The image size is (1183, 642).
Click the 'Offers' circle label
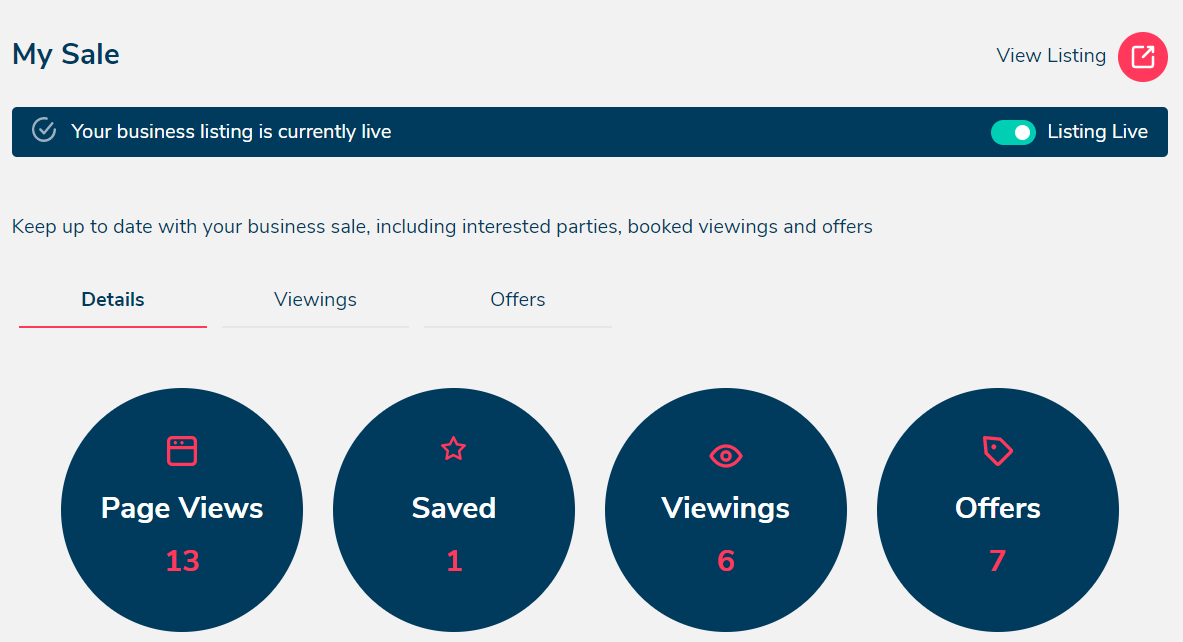pyautogui.click(x=997, y=508)
